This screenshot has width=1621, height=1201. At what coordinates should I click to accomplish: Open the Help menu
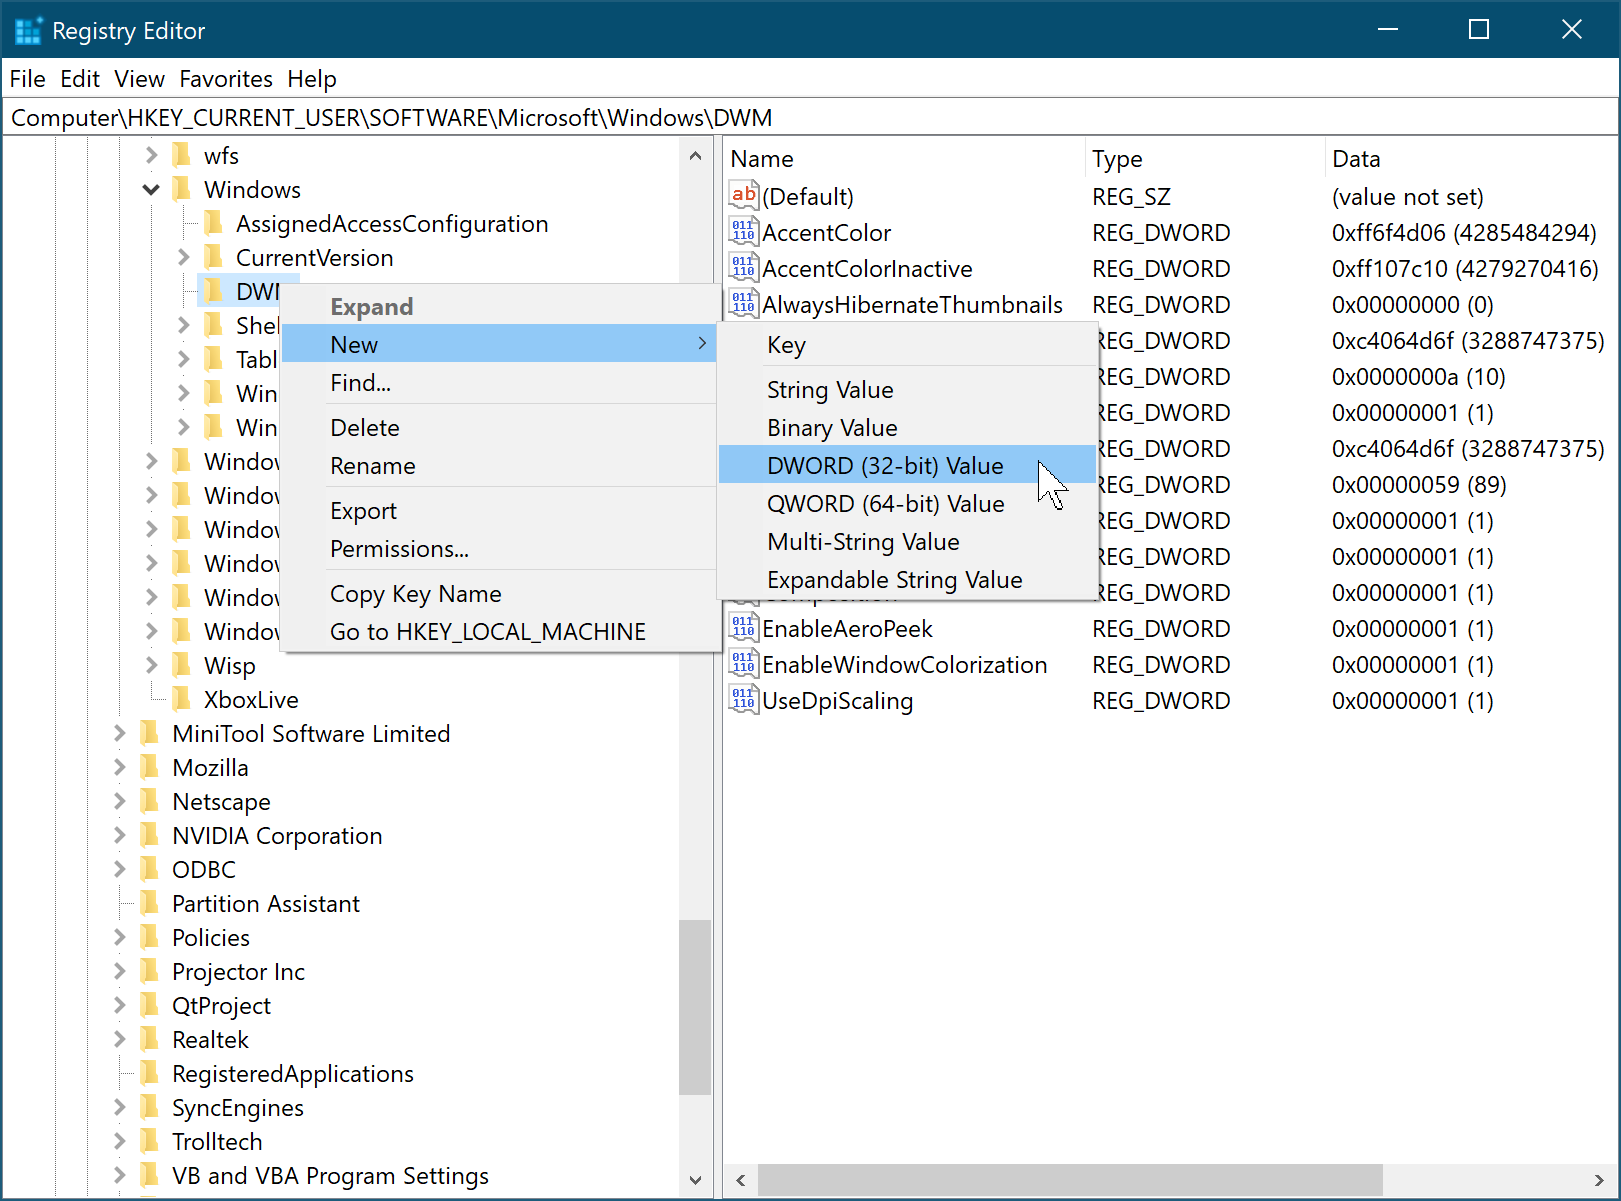(x=312, y=78)
